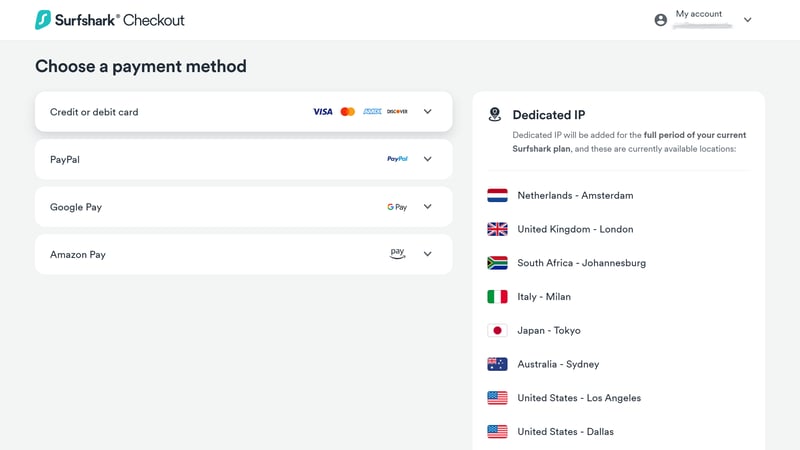
Task: Choose the Google Pay label
Action: tap(76, 207)
